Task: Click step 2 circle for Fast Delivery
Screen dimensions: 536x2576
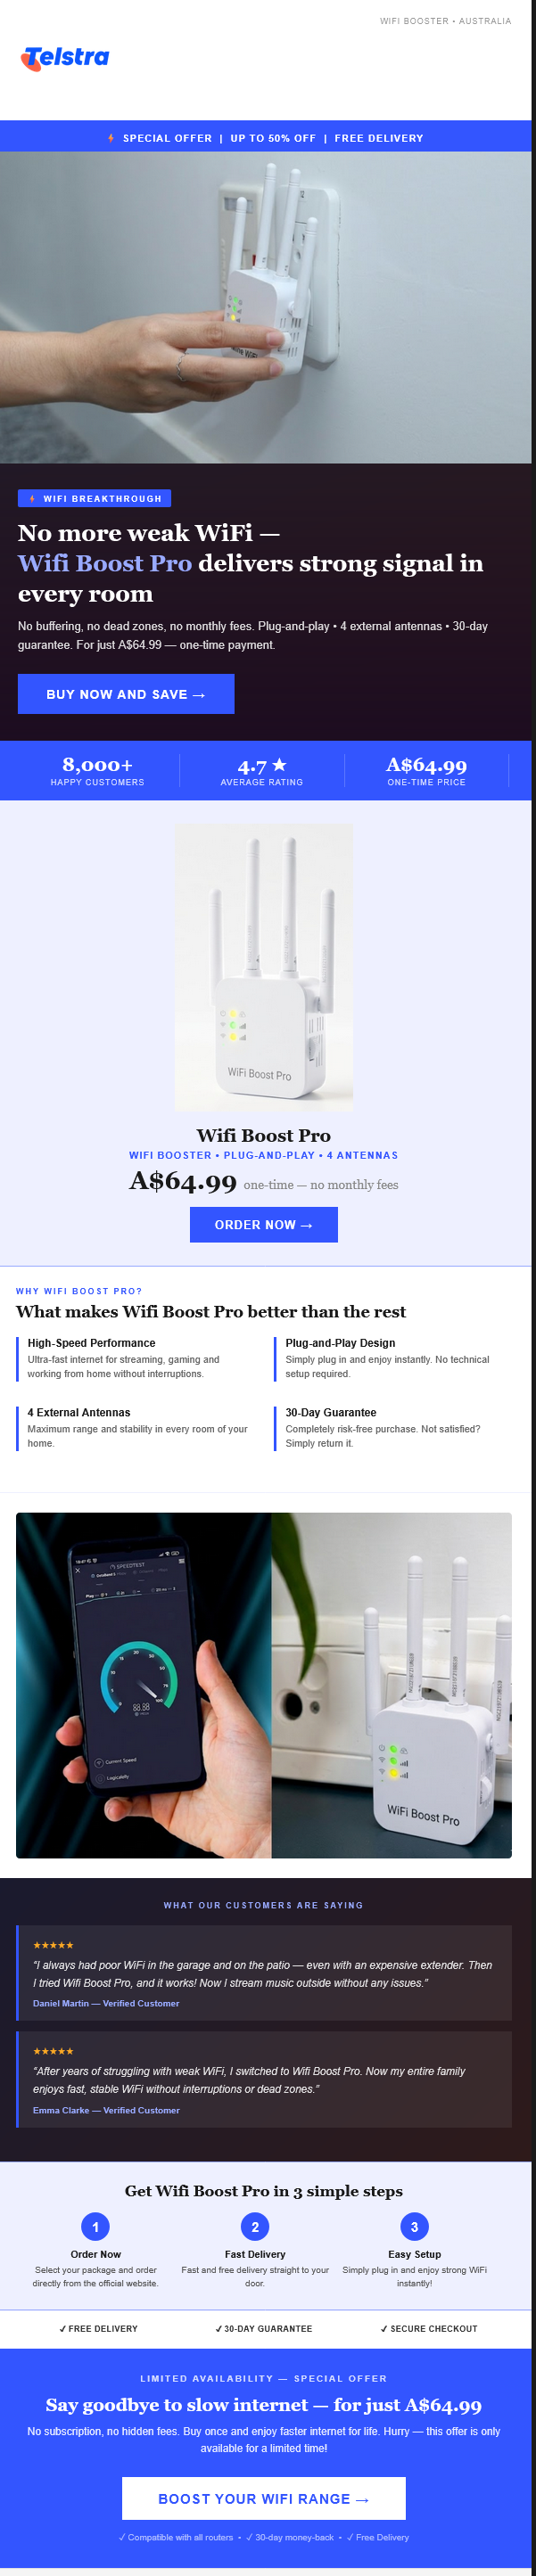Action: pos(255,2226)
